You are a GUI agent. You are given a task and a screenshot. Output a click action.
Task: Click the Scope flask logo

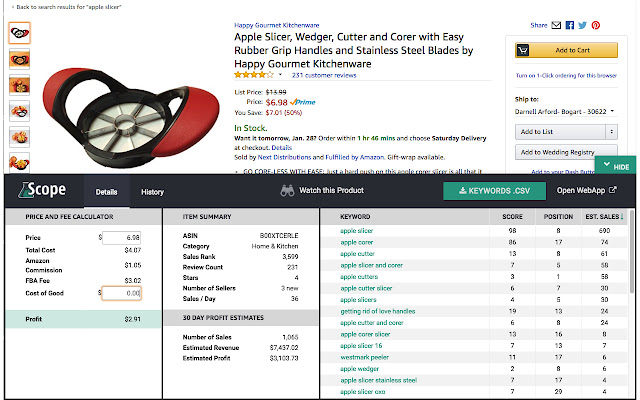[x=24, y=190]
